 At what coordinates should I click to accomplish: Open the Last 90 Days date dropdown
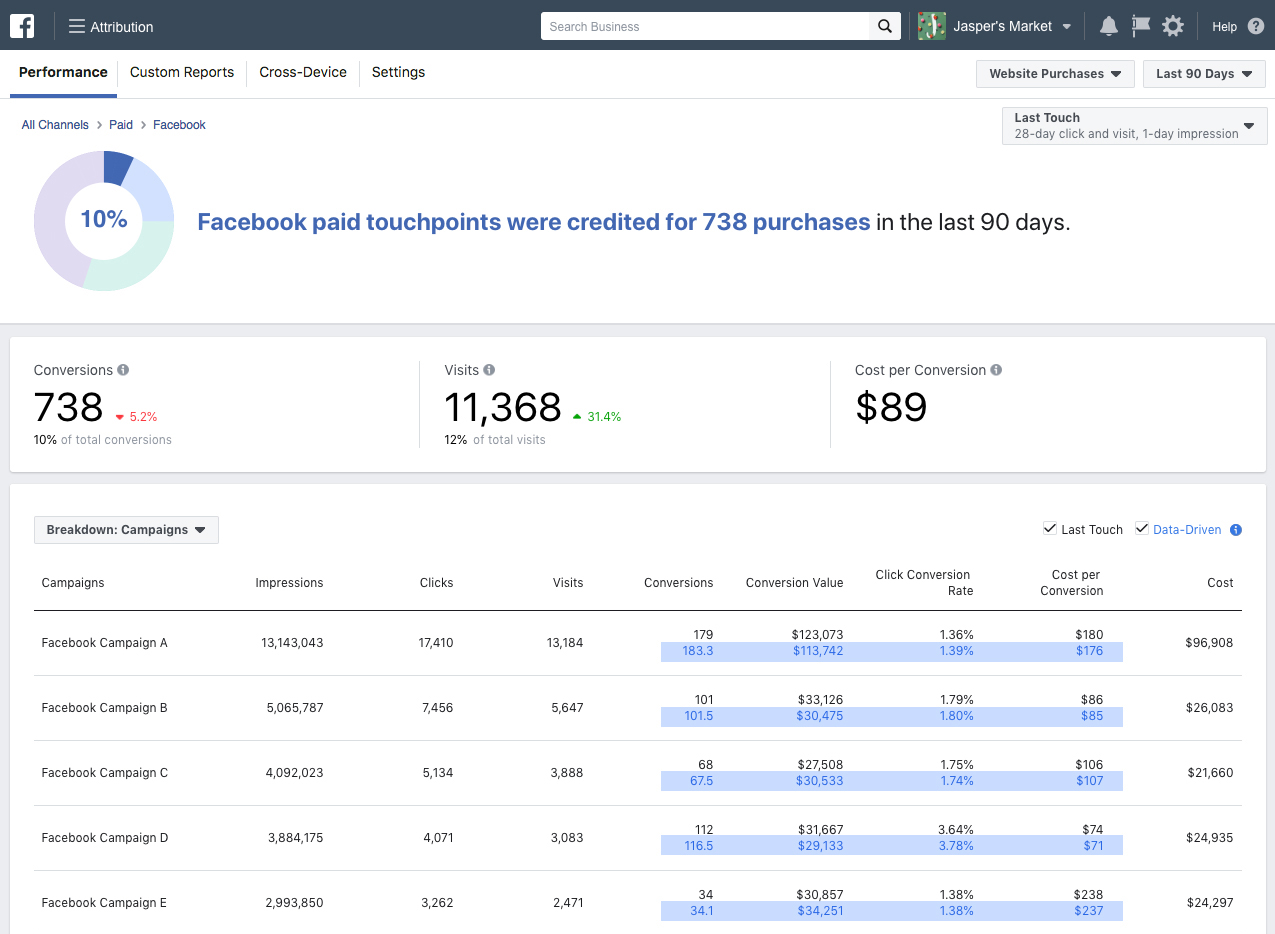click(x=1204, y=73)
